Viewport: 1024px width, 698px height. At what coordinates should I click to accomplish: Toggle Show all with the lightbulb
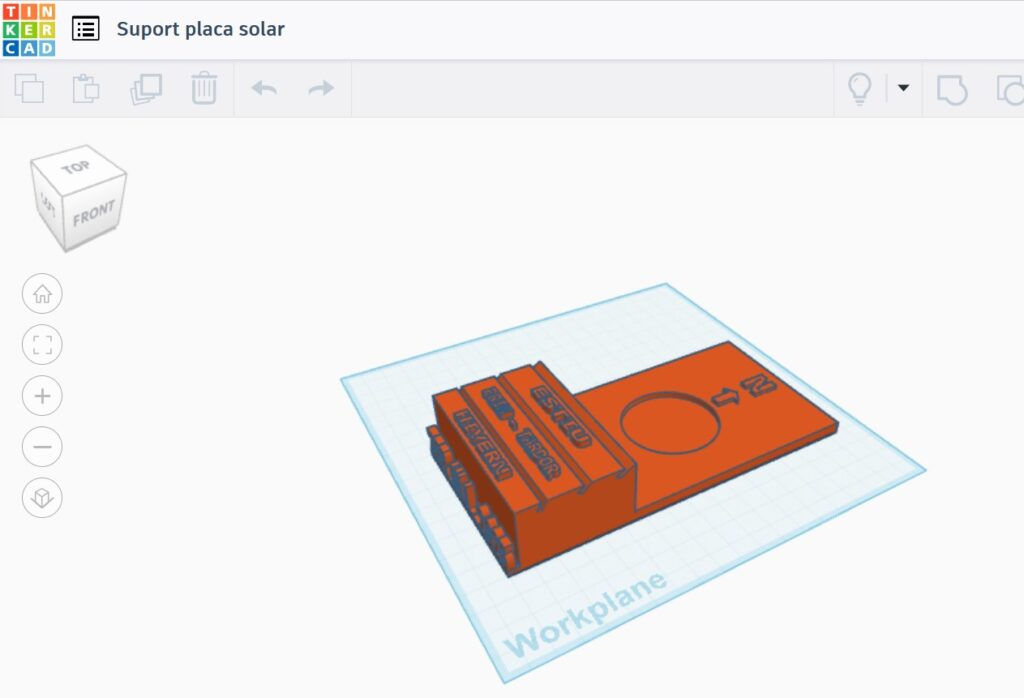(x=859, y=89)
